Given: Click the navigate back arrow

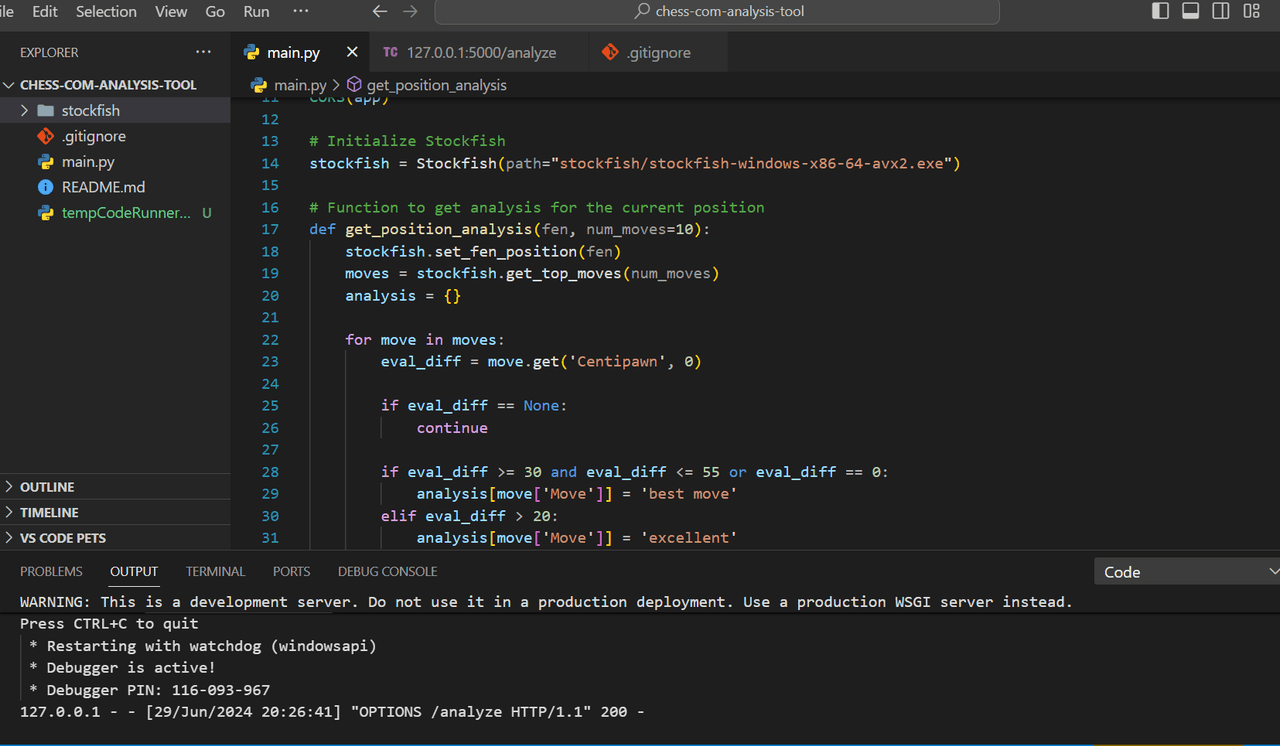Looking at the screenshot, I should pyautogui.click(x=379, y=11).
